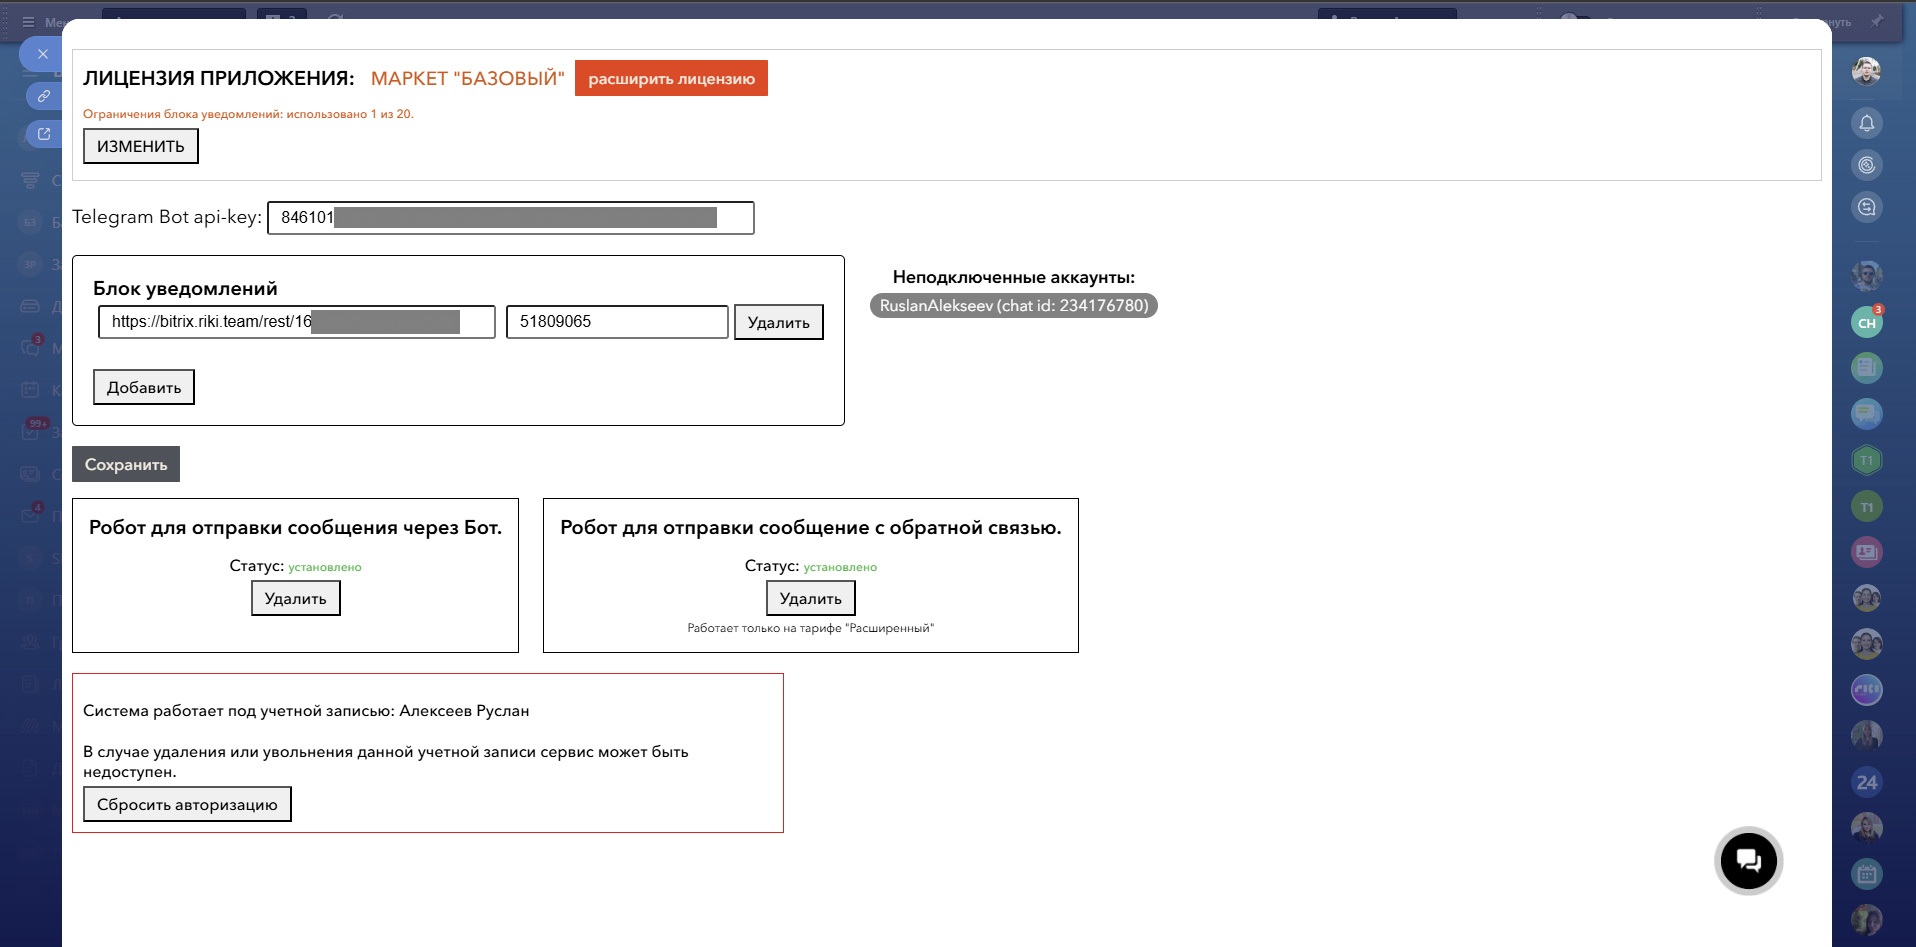
Task: Open the CH chat with 3 unread
Action: [x=1866, y=322]
